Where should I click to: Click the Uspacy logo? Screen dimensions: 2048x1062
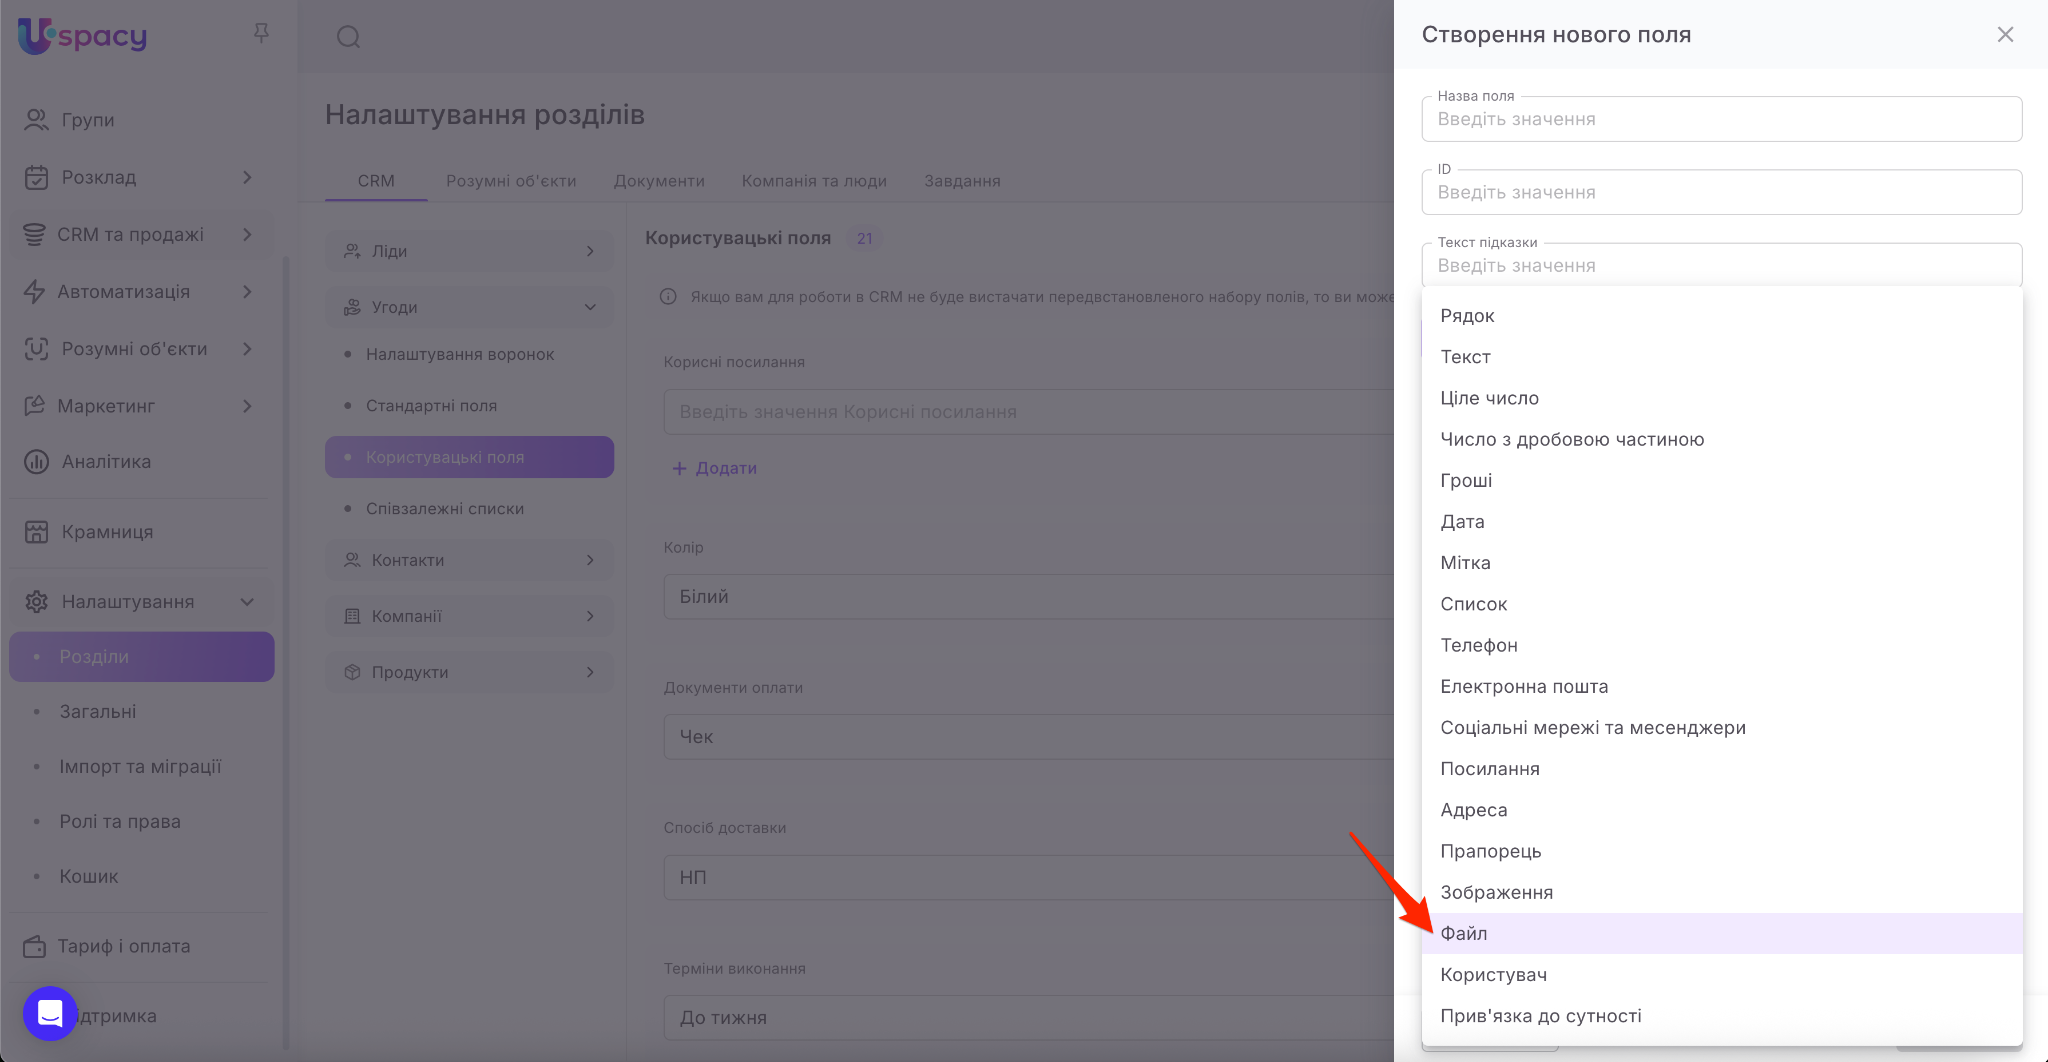pos(83,36)
